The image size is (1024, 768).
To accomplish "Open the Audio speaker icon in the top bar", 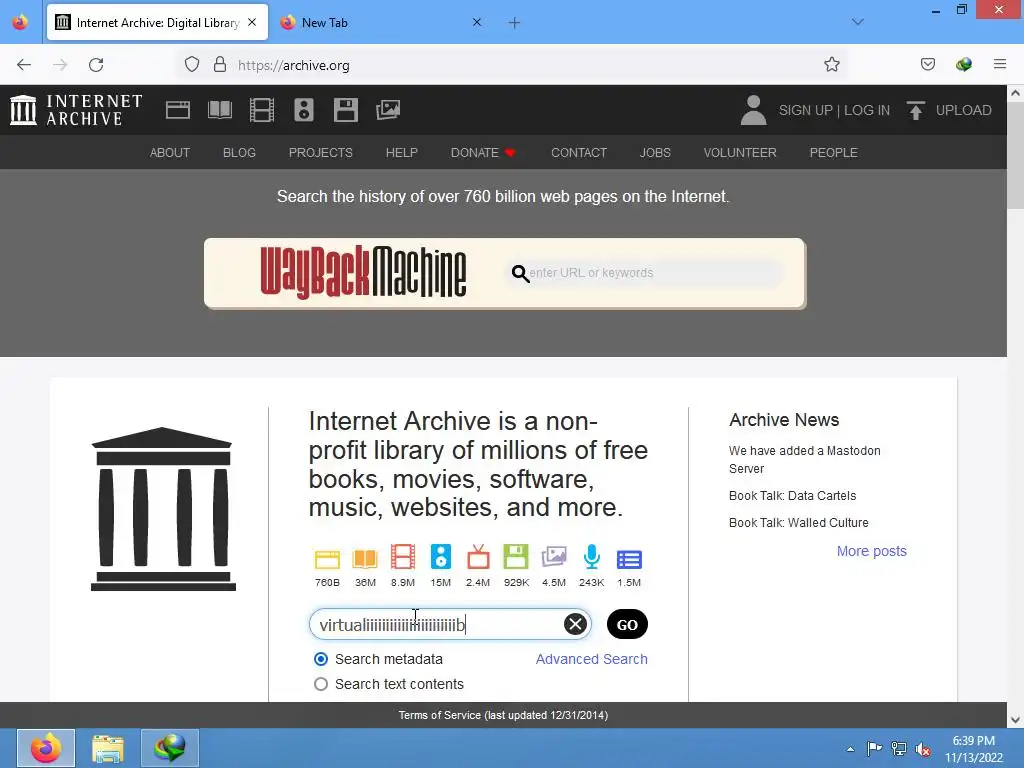I will click(304, 110).
